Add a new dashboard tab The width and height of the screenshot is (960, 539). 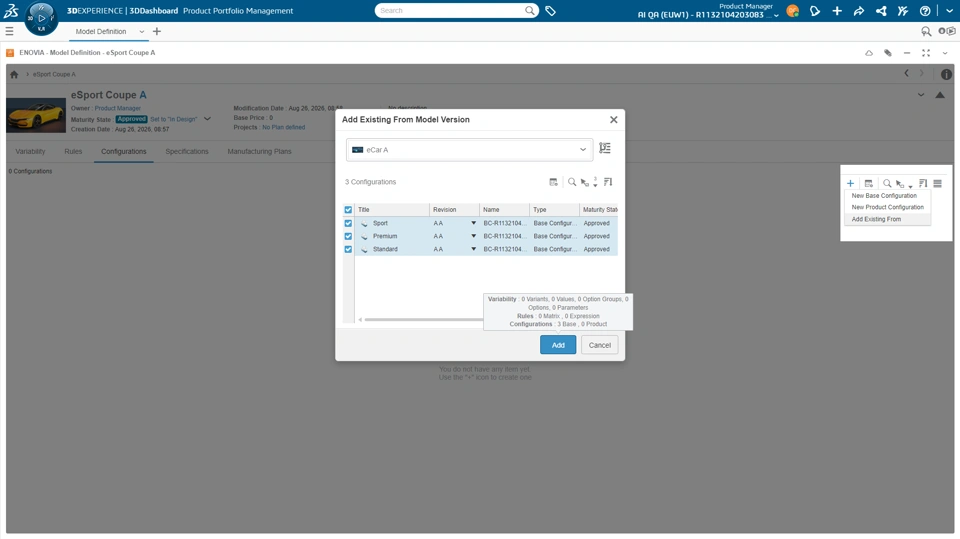pos(157,31)
